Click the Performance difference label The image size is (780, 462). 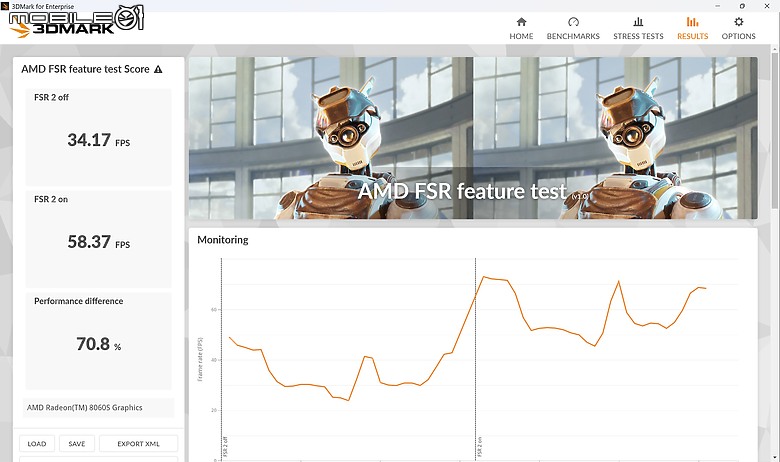[x=79, y=301]
